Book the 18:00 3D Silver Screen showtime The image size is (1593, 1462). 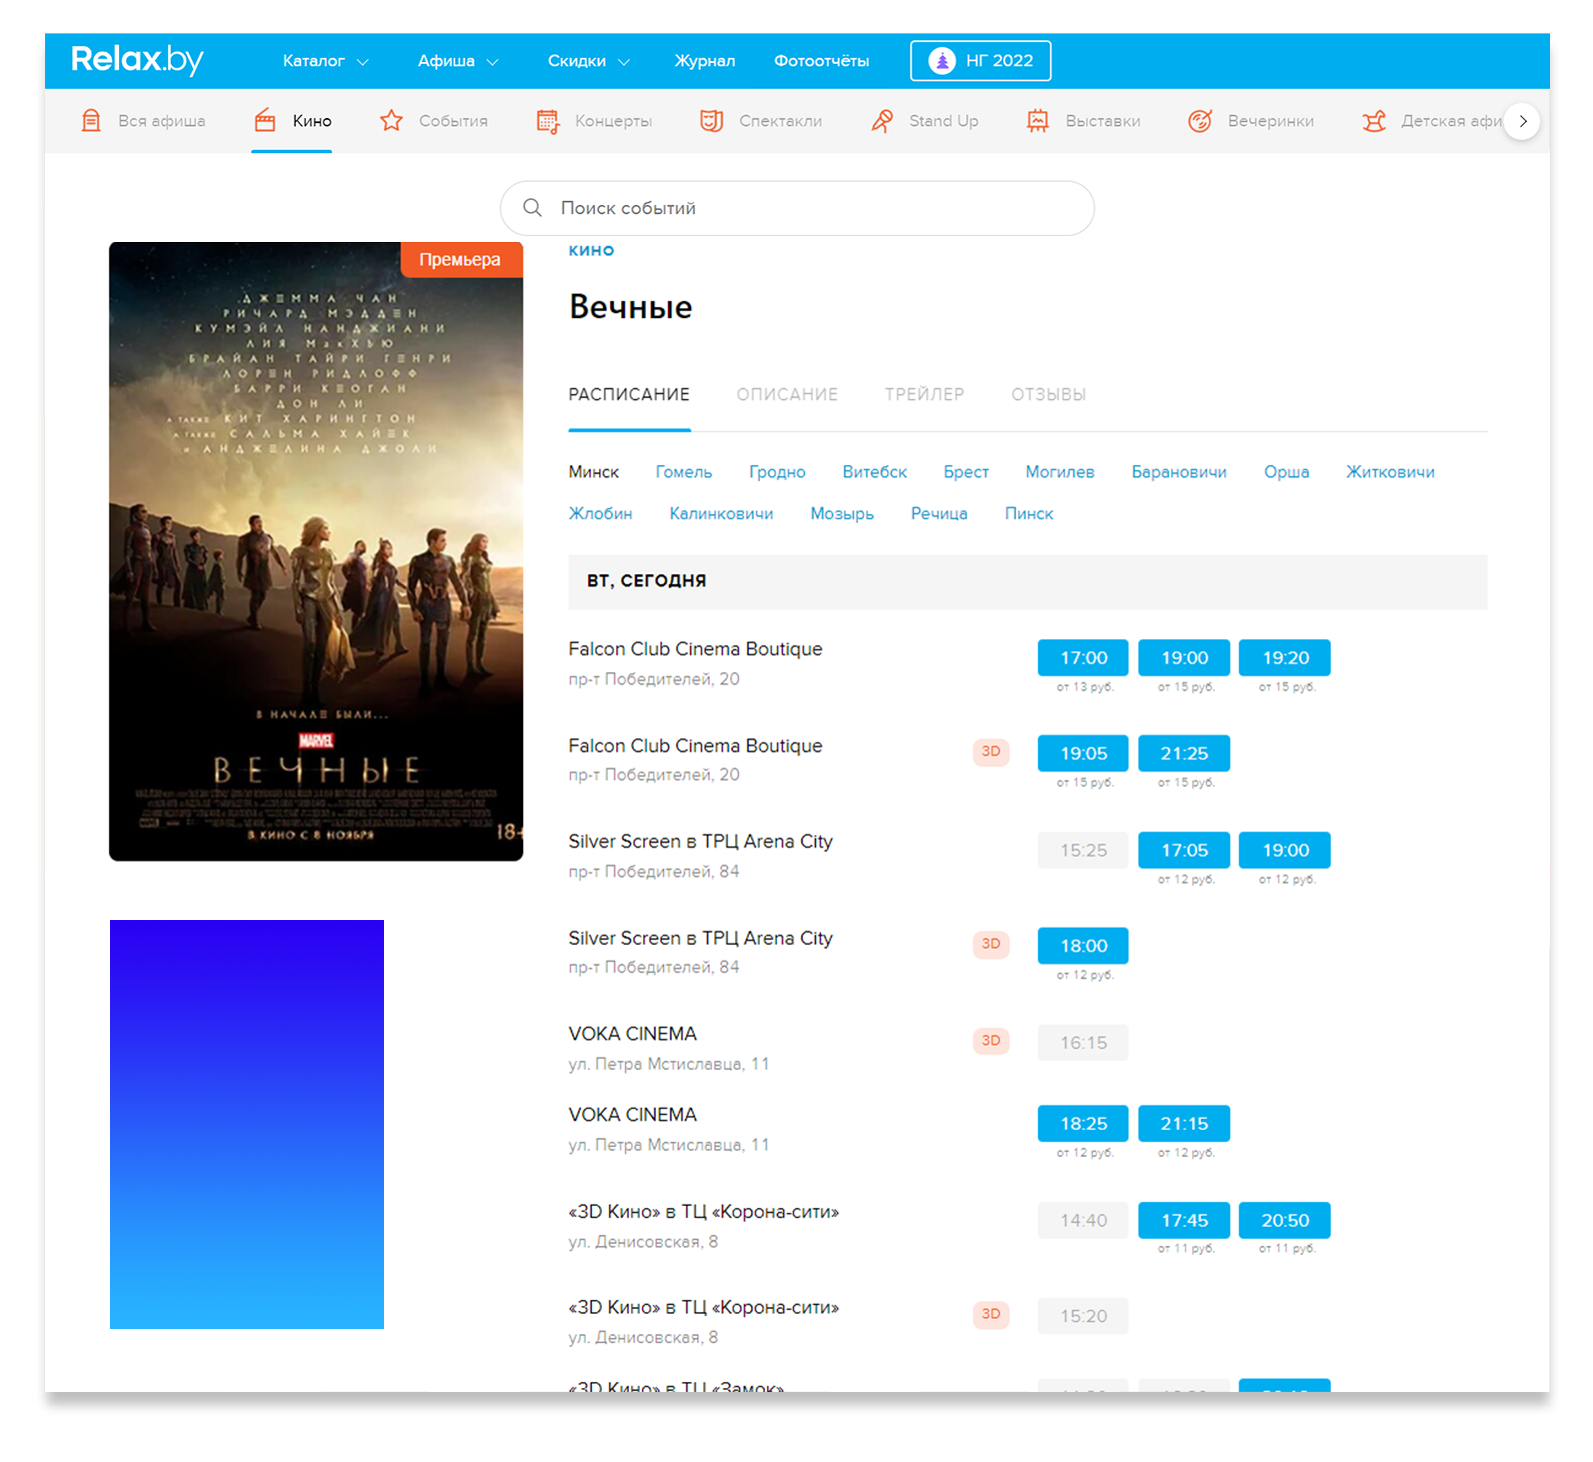1083,946
